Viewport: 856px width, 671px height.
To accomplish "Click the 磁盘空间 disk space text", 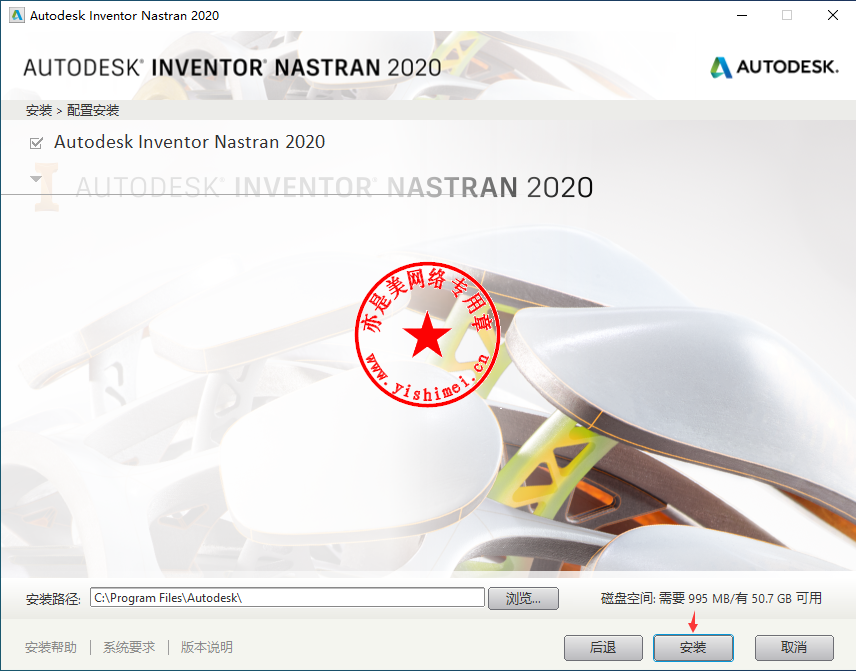I will (711, 598).
